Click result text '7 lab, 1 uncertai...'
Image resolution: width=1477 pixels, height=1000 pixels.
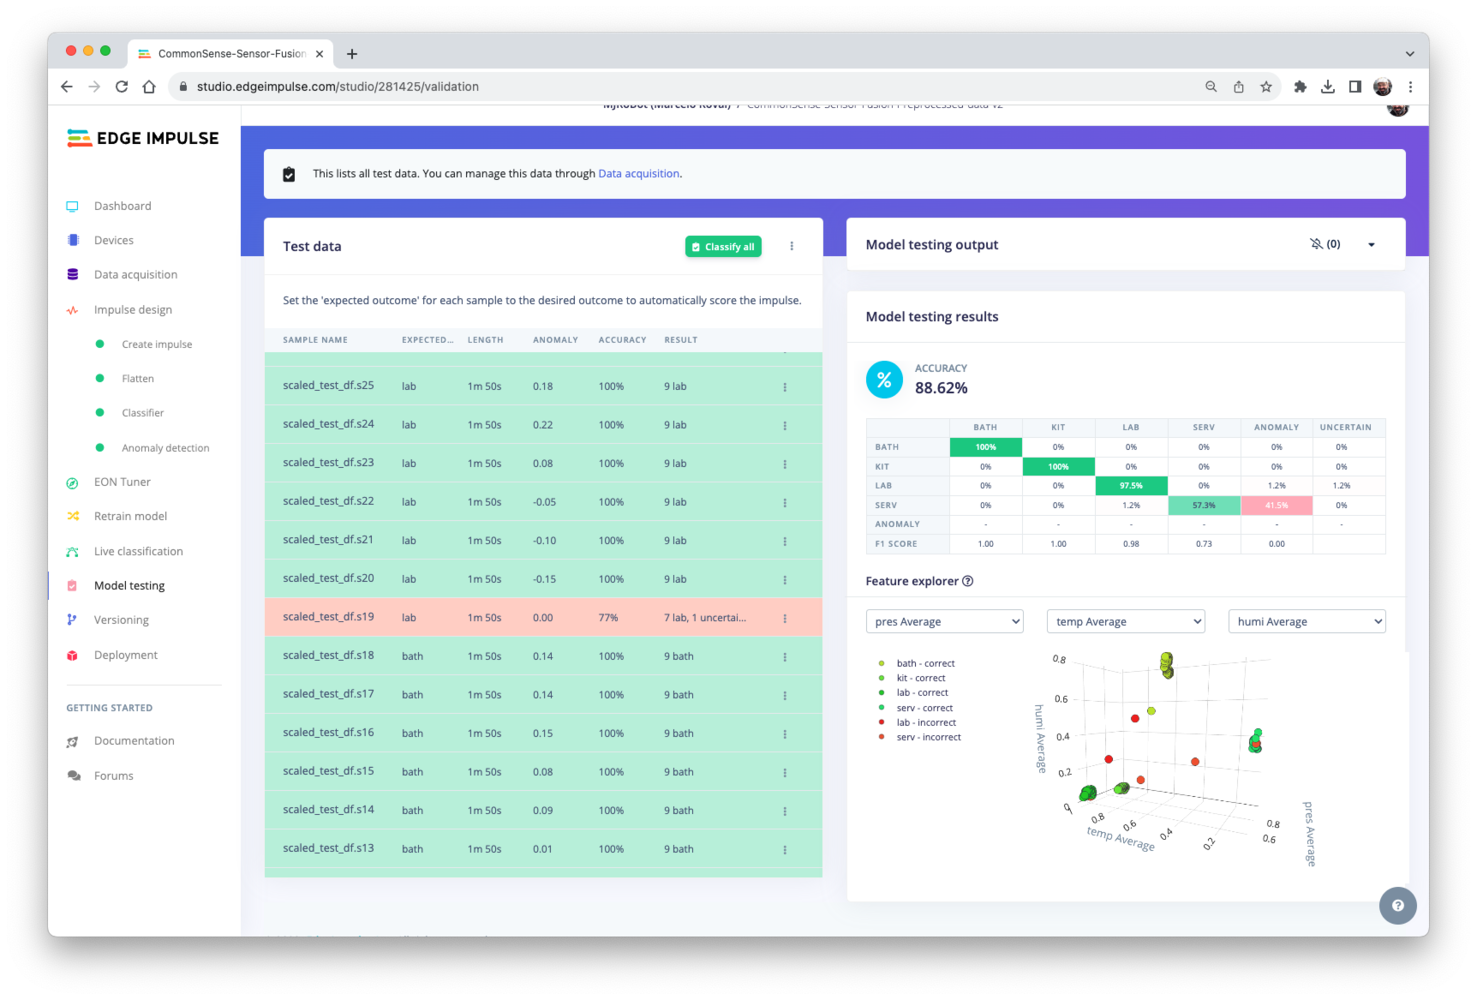click(705, 618)
